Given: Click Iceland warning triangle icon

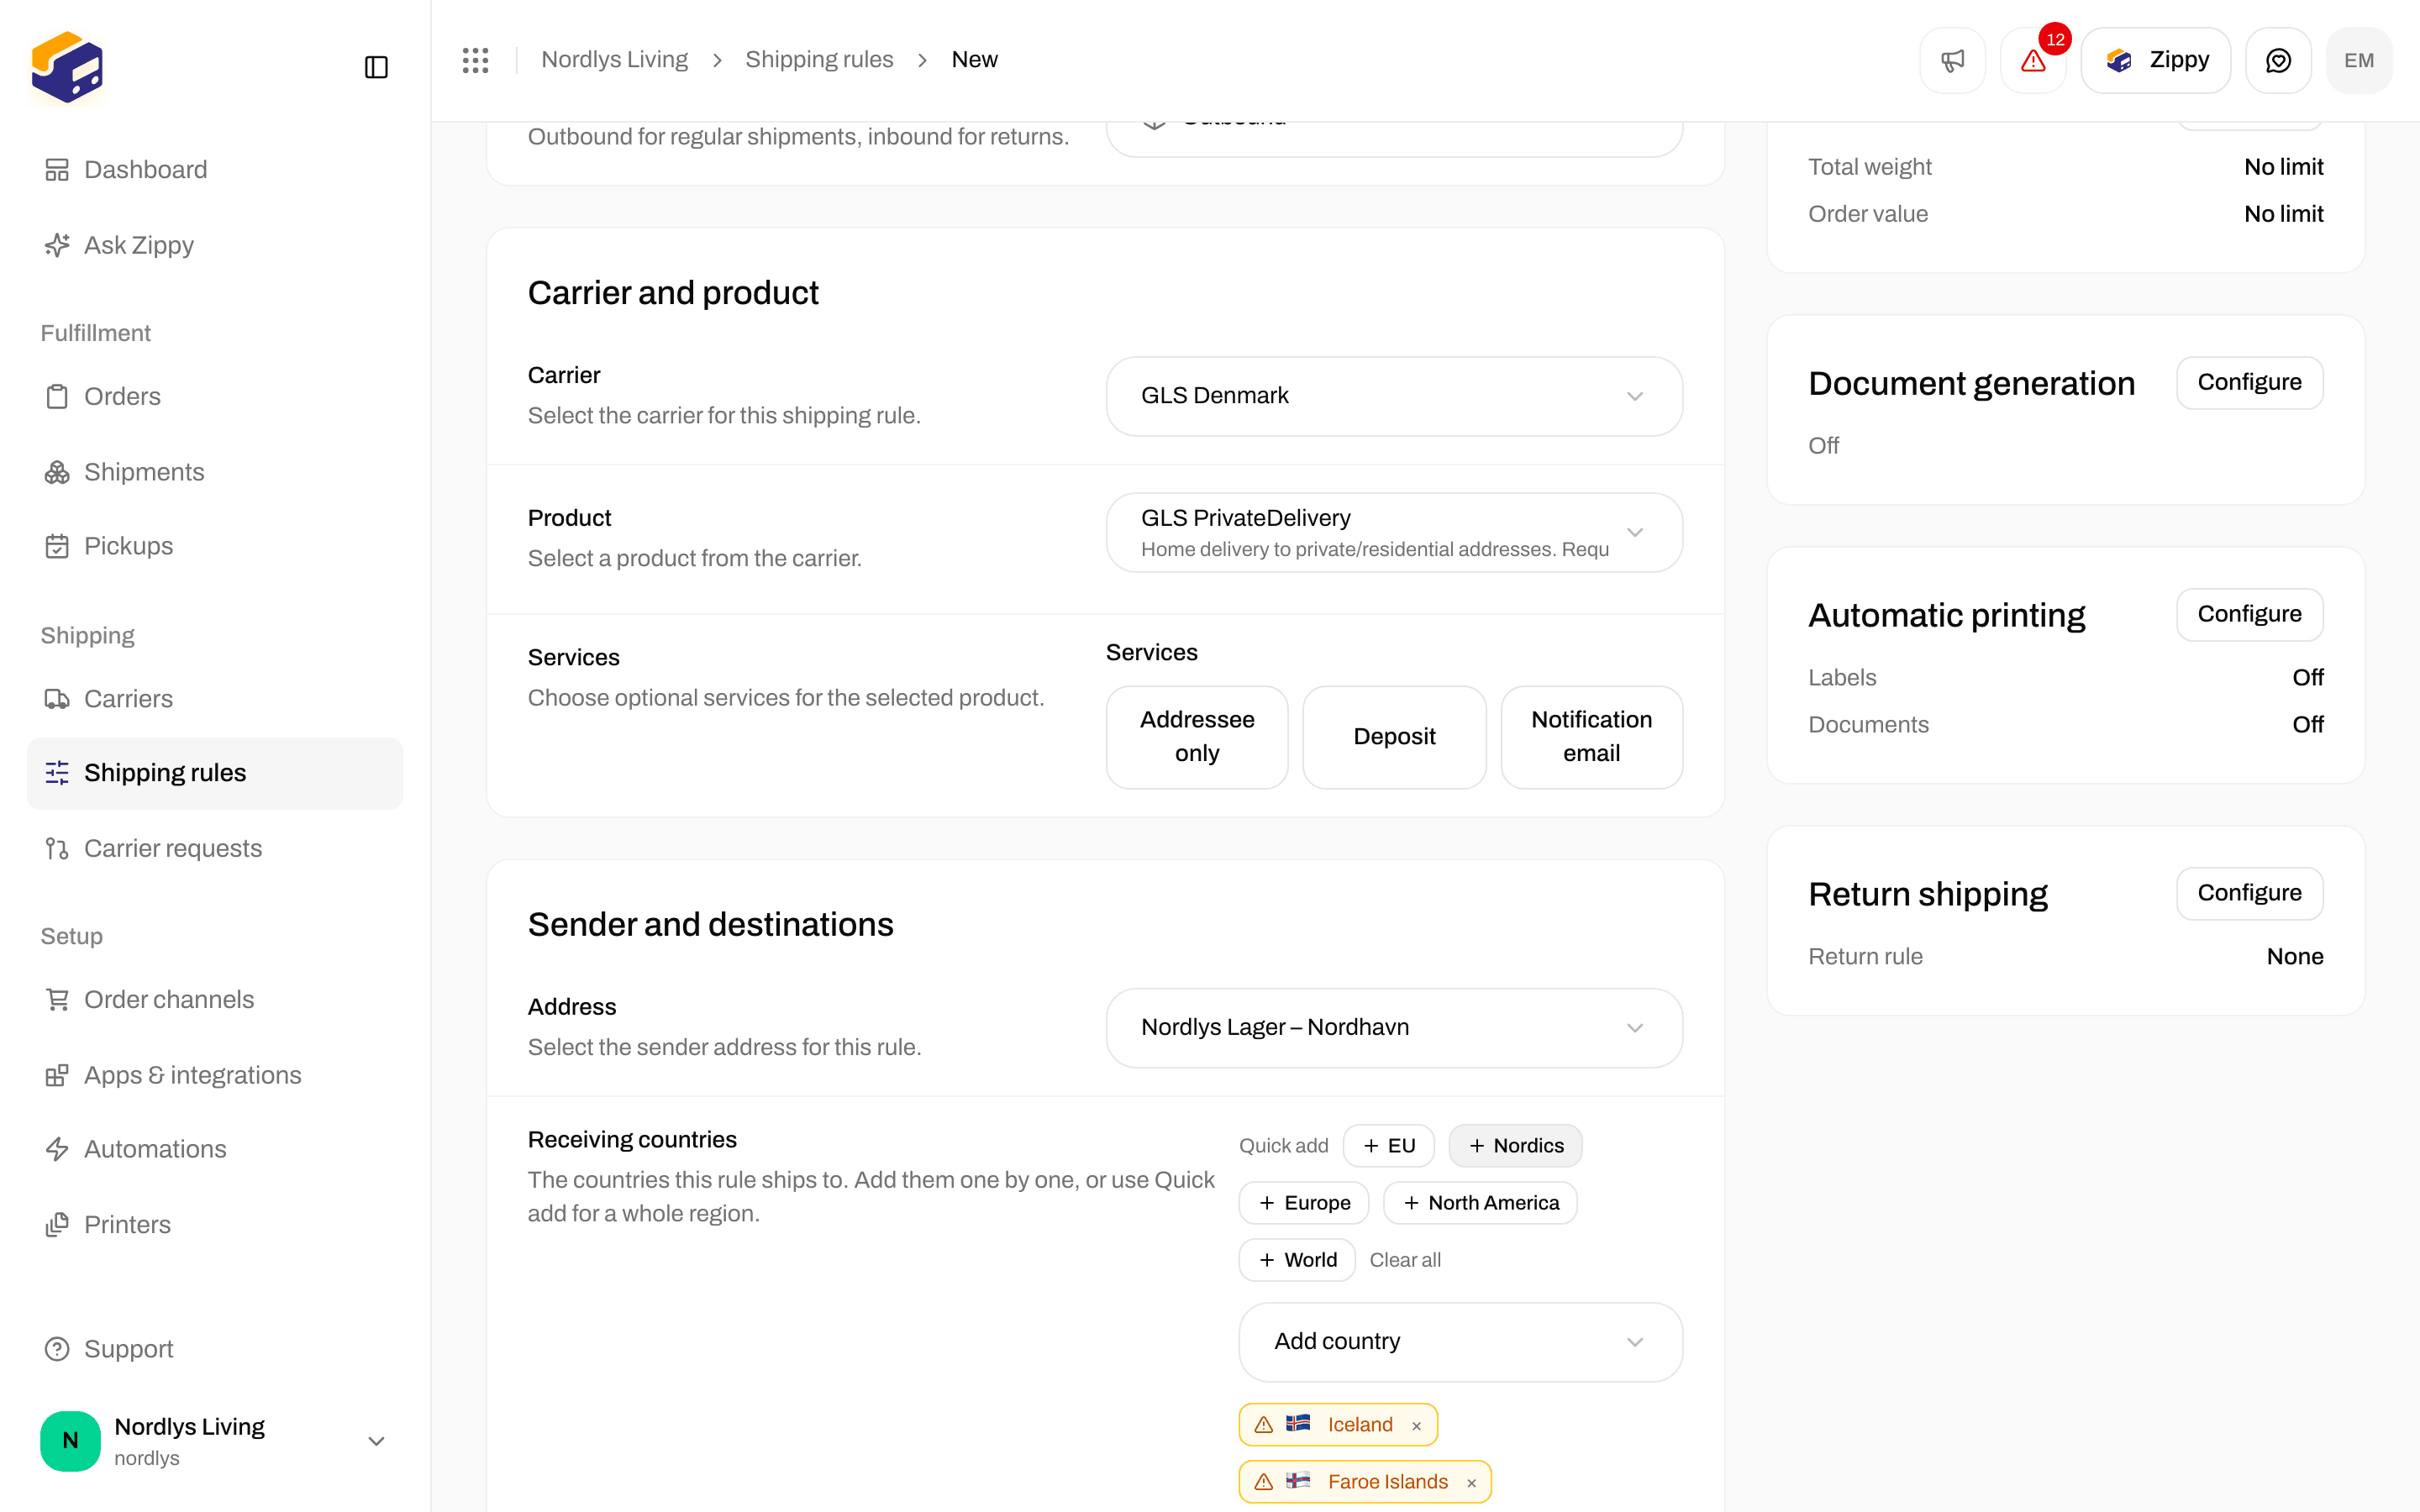Looking at the screenshot, I should pos(1264,1425).
